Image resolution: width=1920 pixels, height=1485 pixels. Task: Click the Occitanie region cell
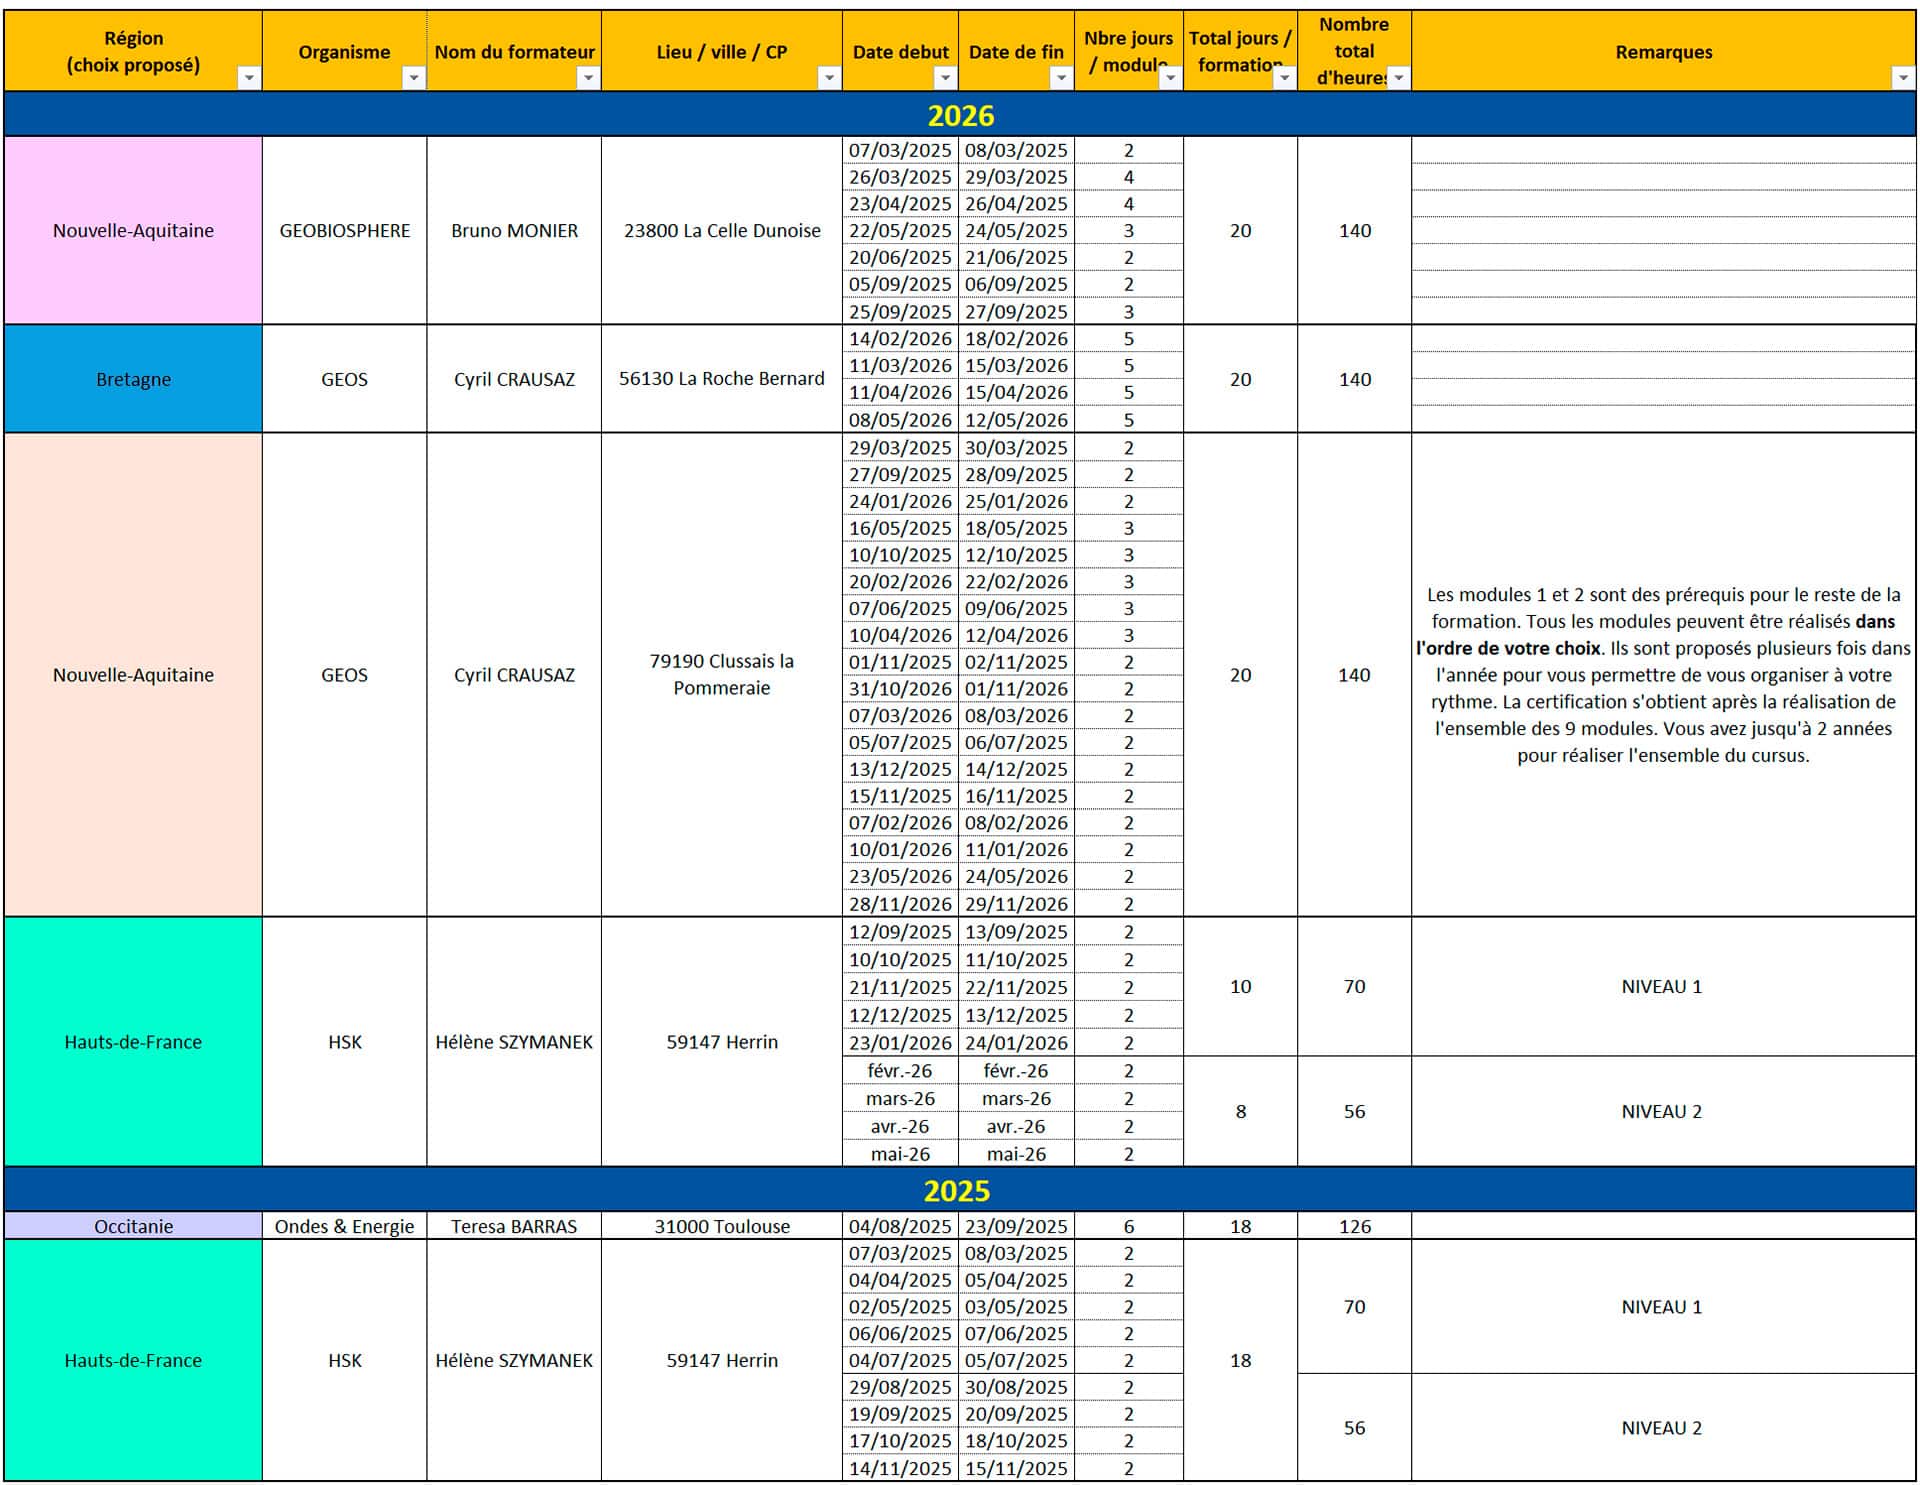[133, 1226]
